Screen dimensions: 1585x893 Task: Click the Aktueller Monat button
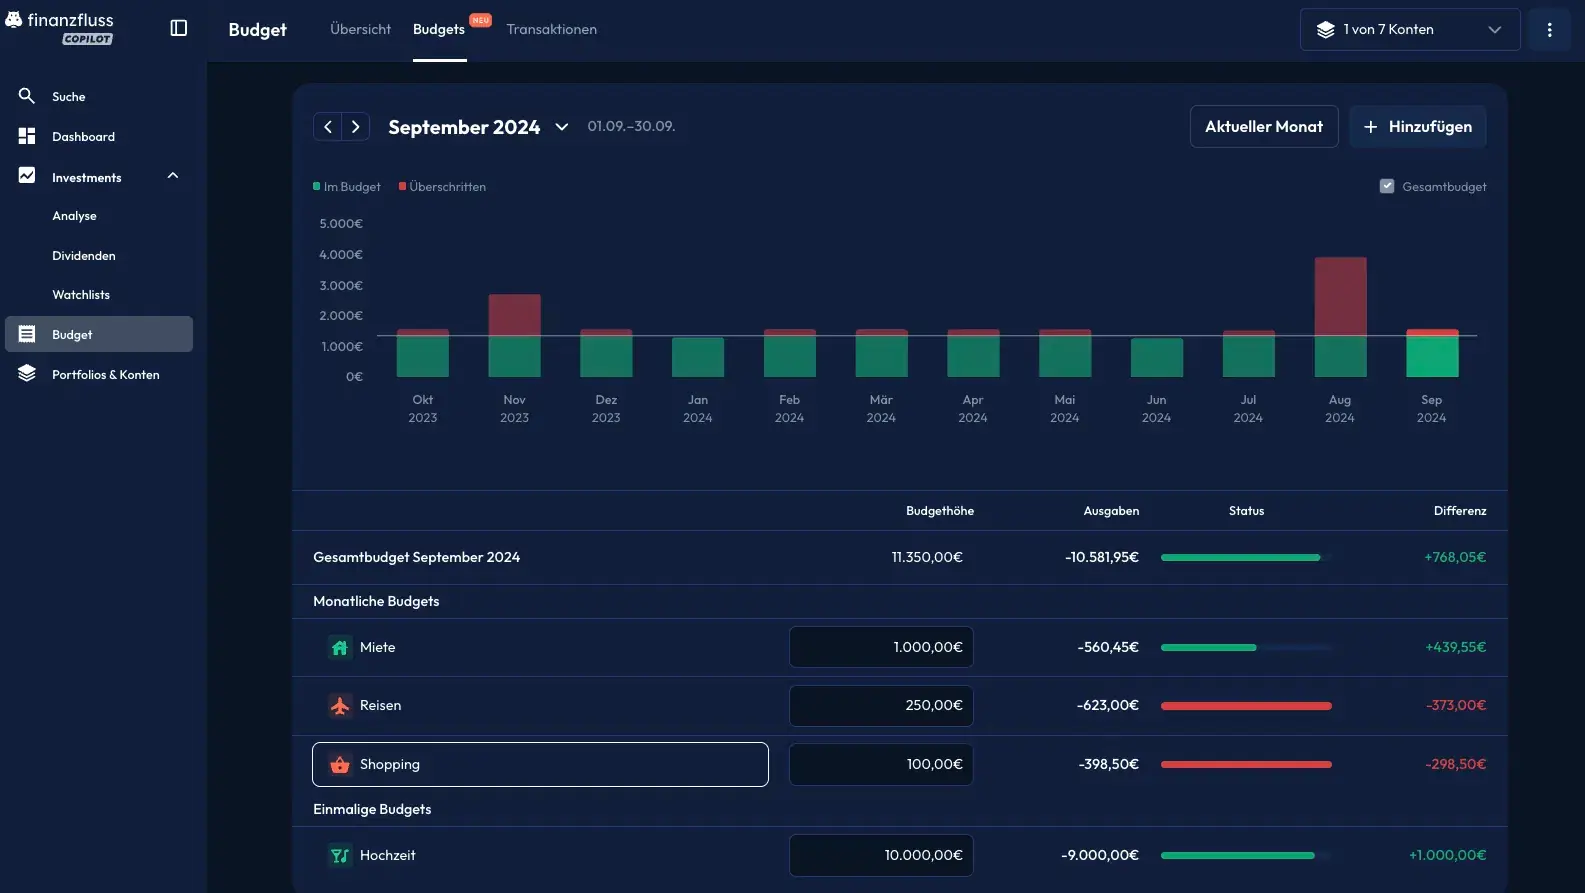pyautogui.click(x=1263, y=127)
